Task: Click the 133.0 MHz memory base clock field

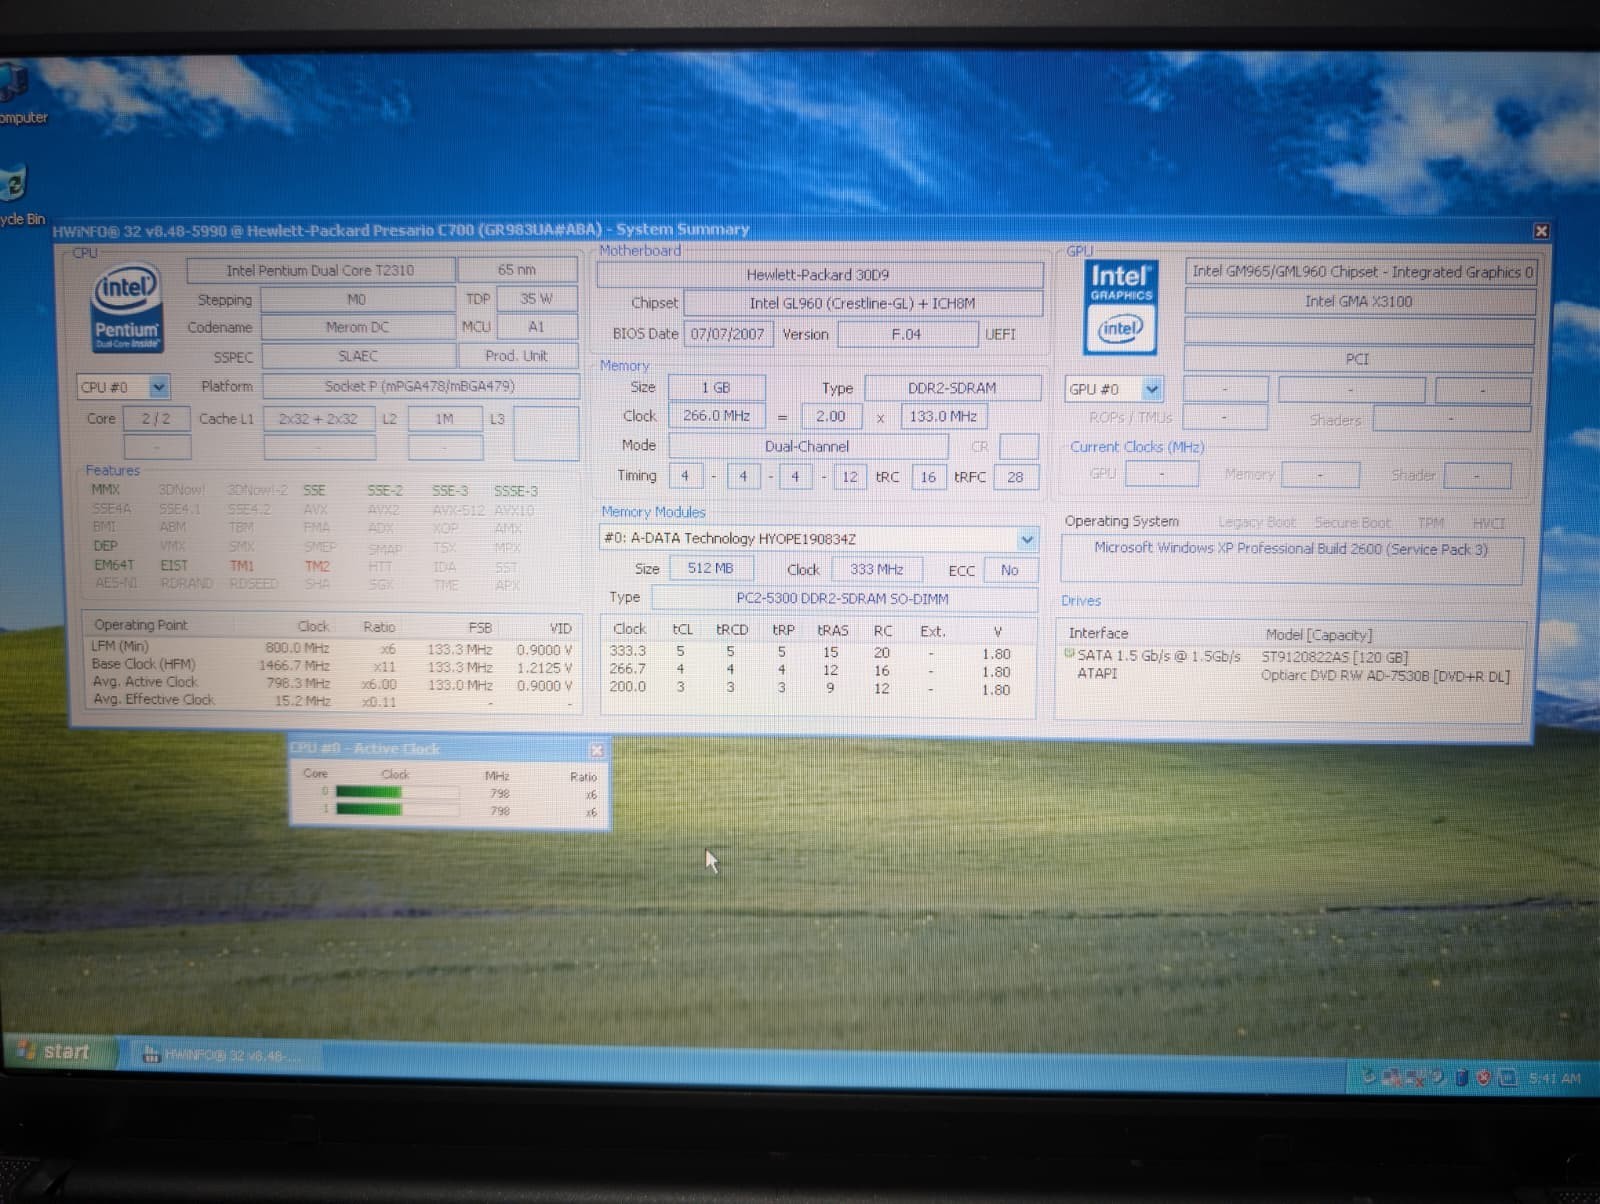Action: (x=943, y=416)
